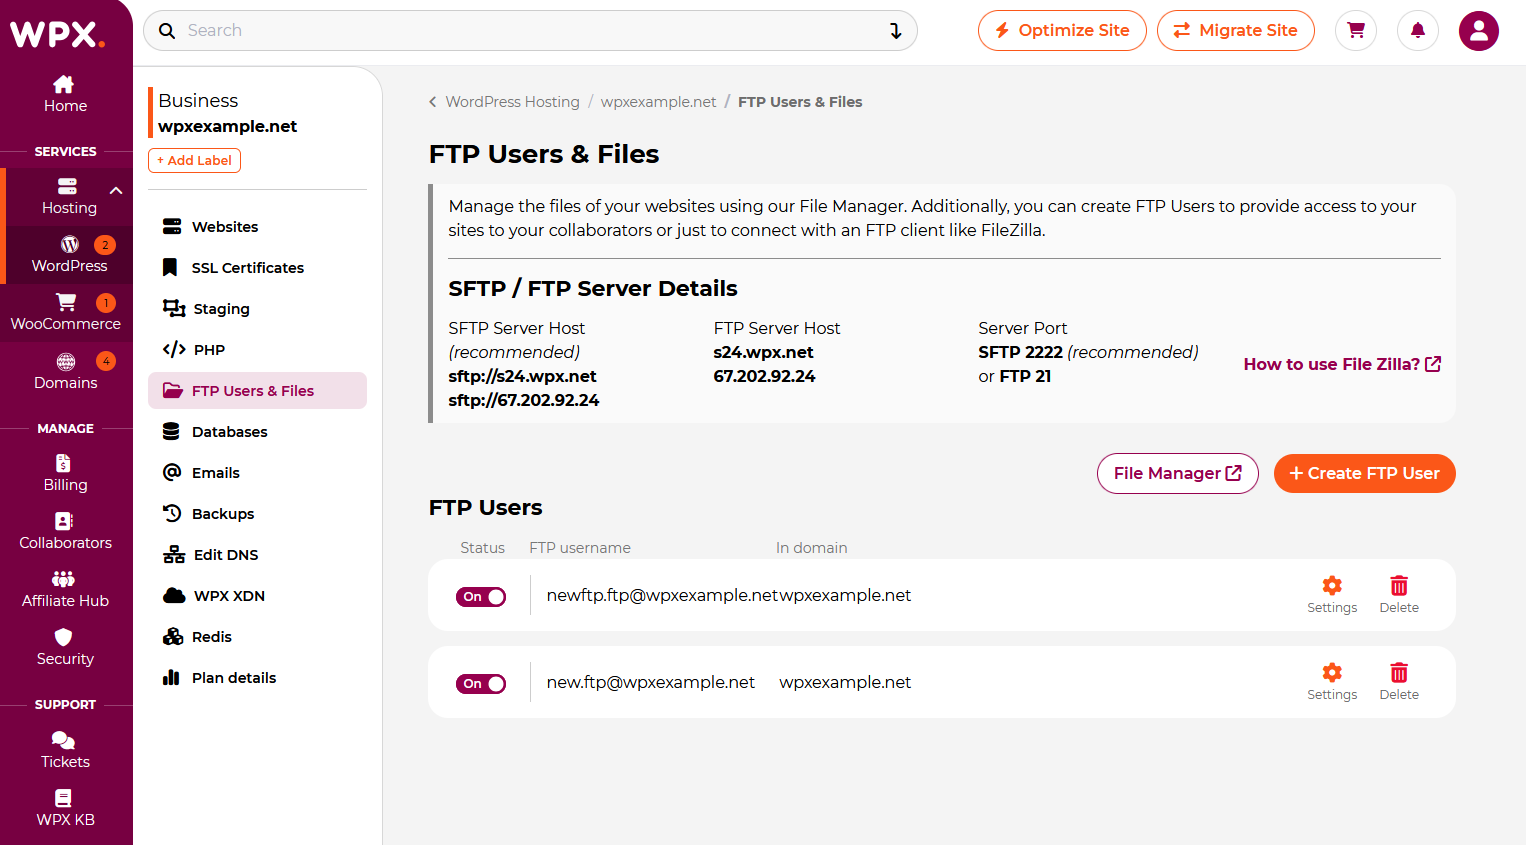Click FTP username column header
The width and height of the screenshot is (1526, 845).
point(580,548)
